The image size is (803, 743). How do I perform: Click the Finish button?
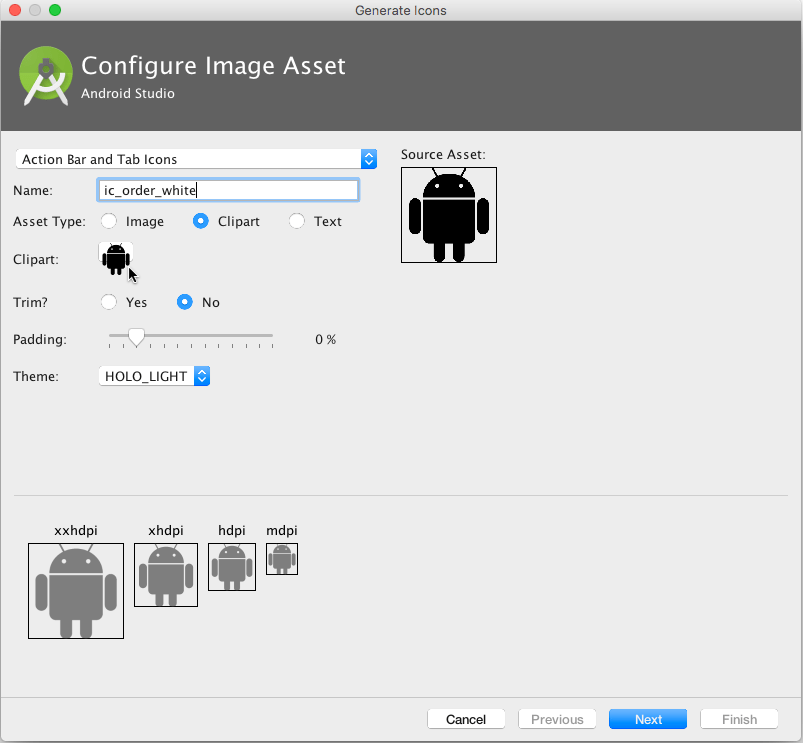(x=738, y=718)
